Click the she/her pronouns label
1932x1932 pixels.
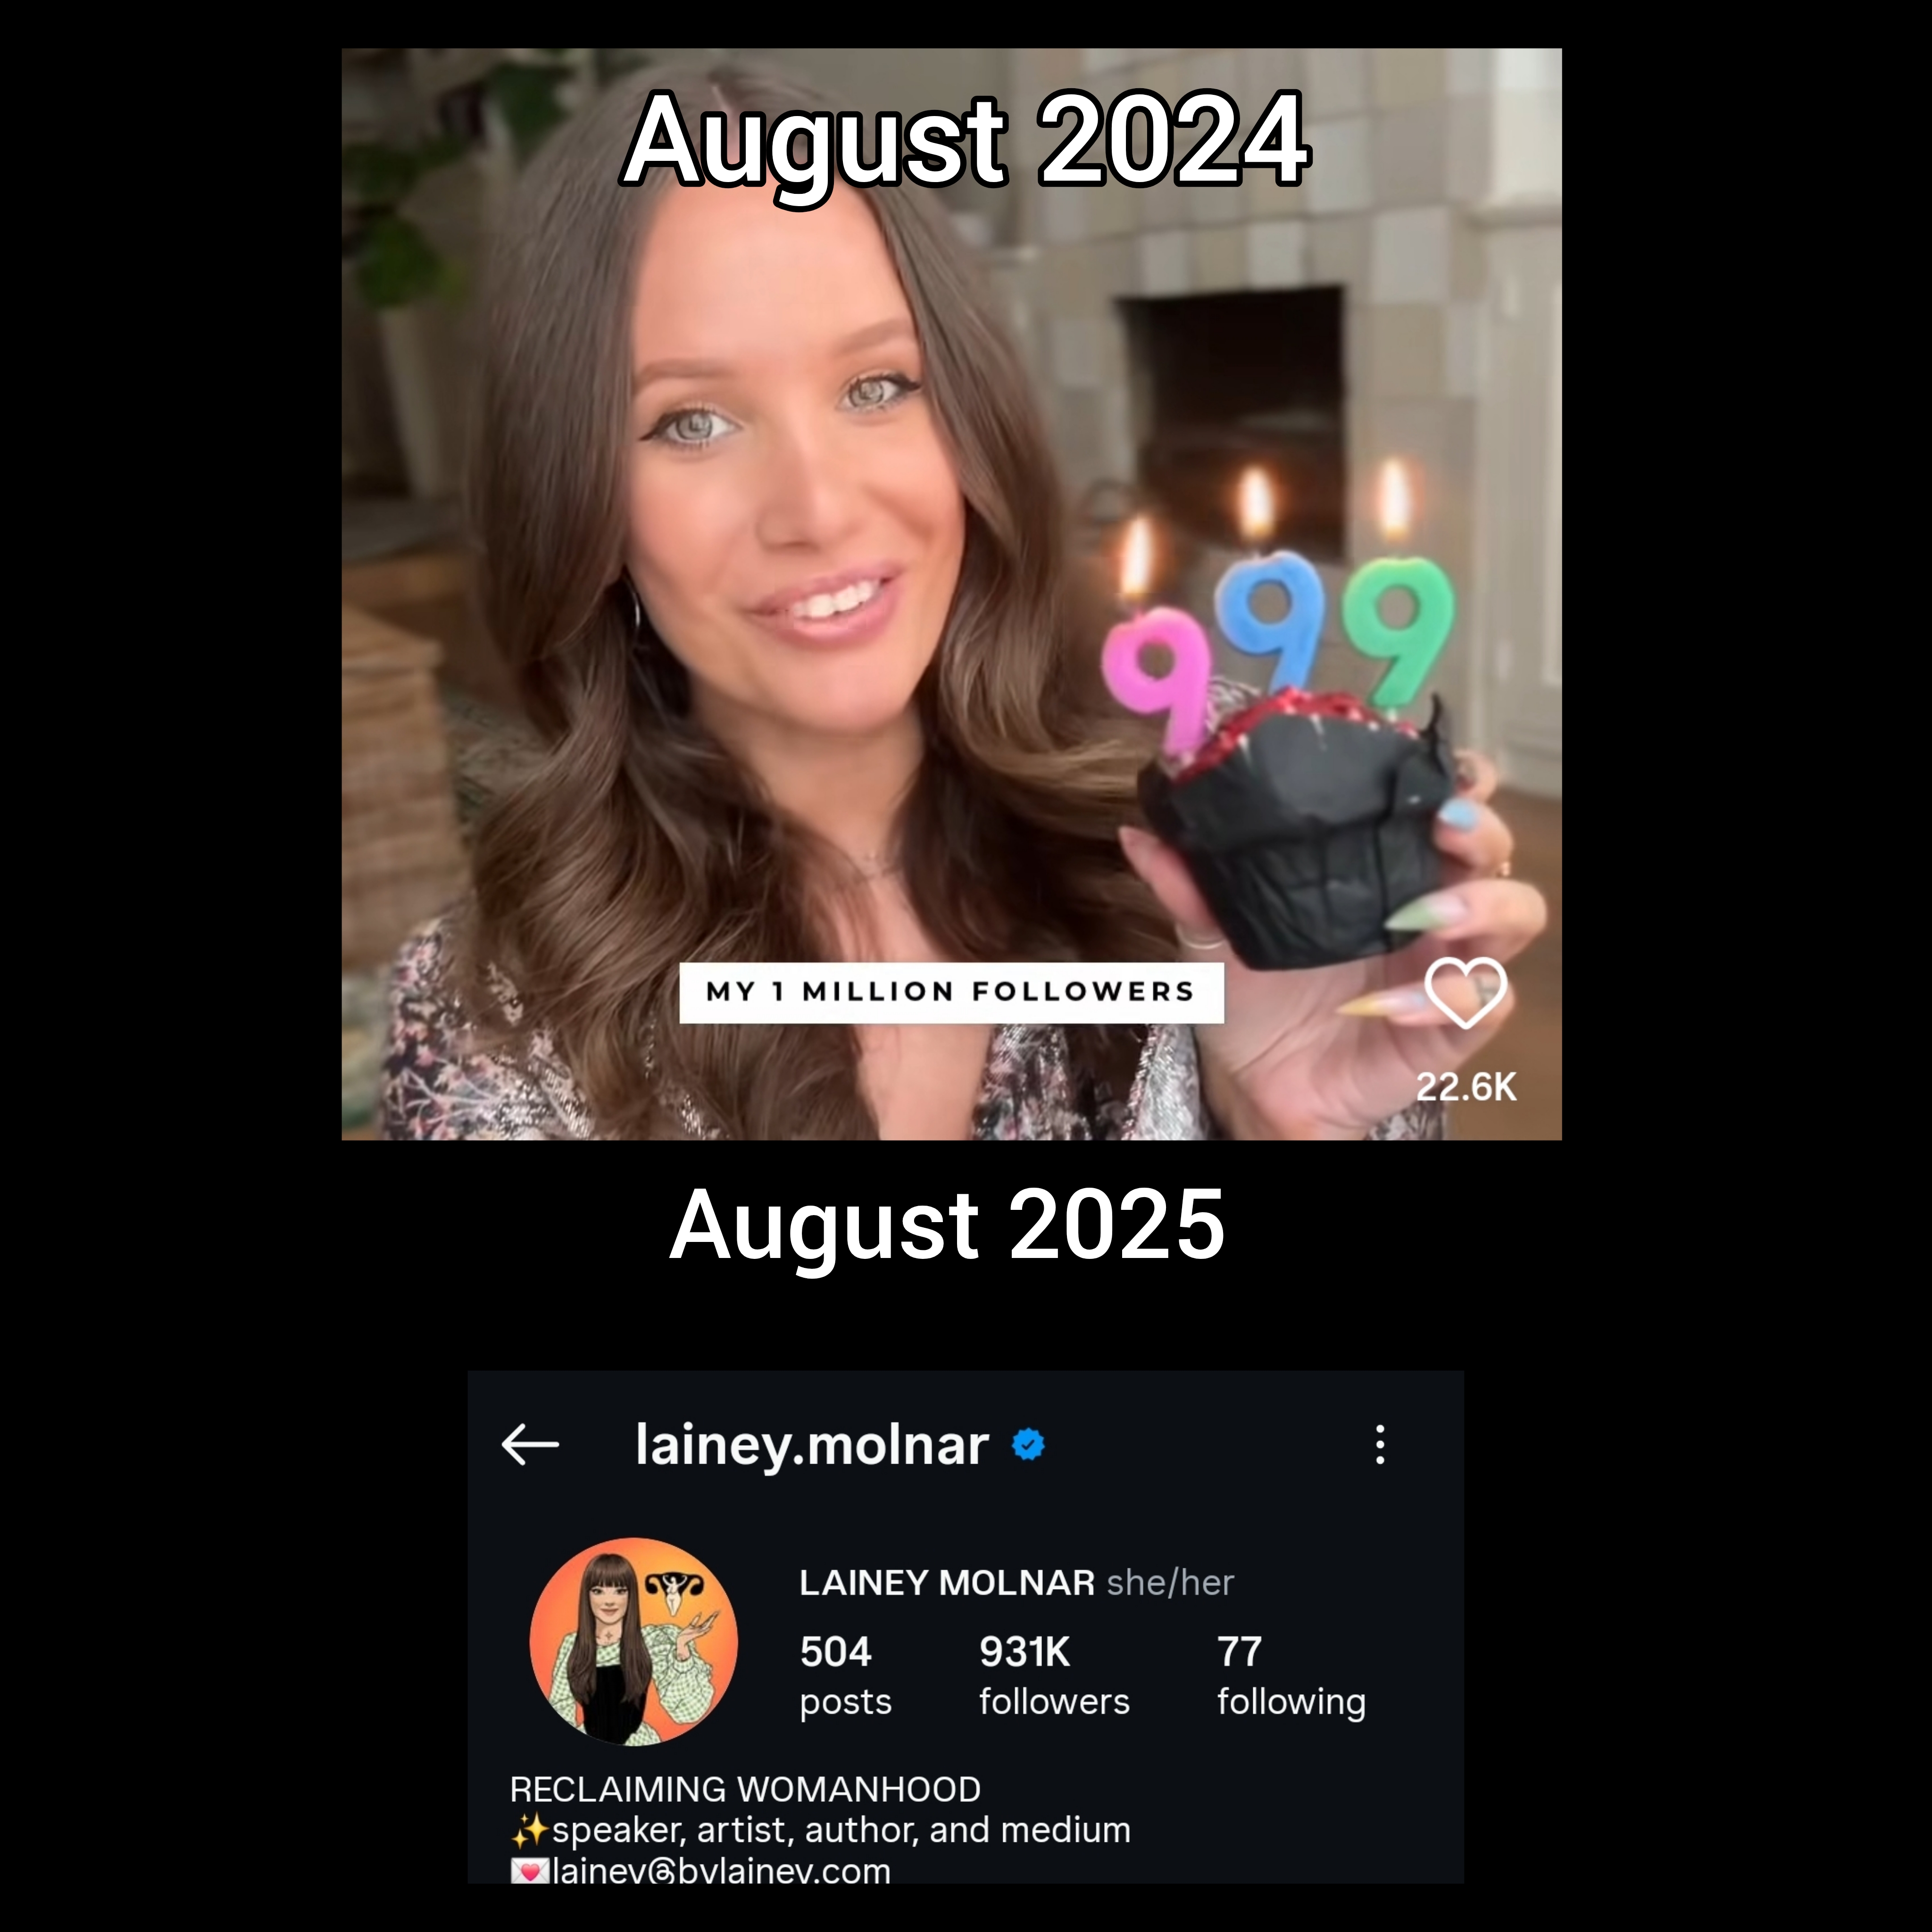[x=1170, y=1583]
